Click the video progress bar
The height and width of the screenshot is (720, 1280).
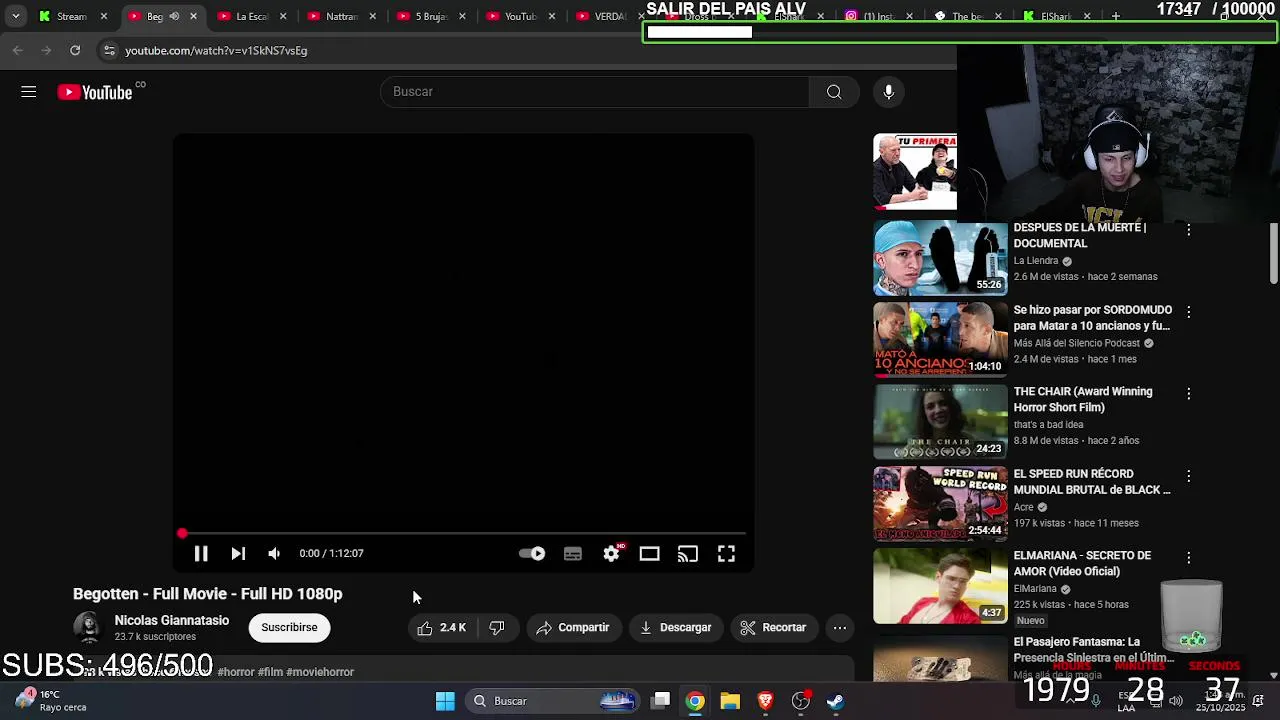[x=463, y=534]
